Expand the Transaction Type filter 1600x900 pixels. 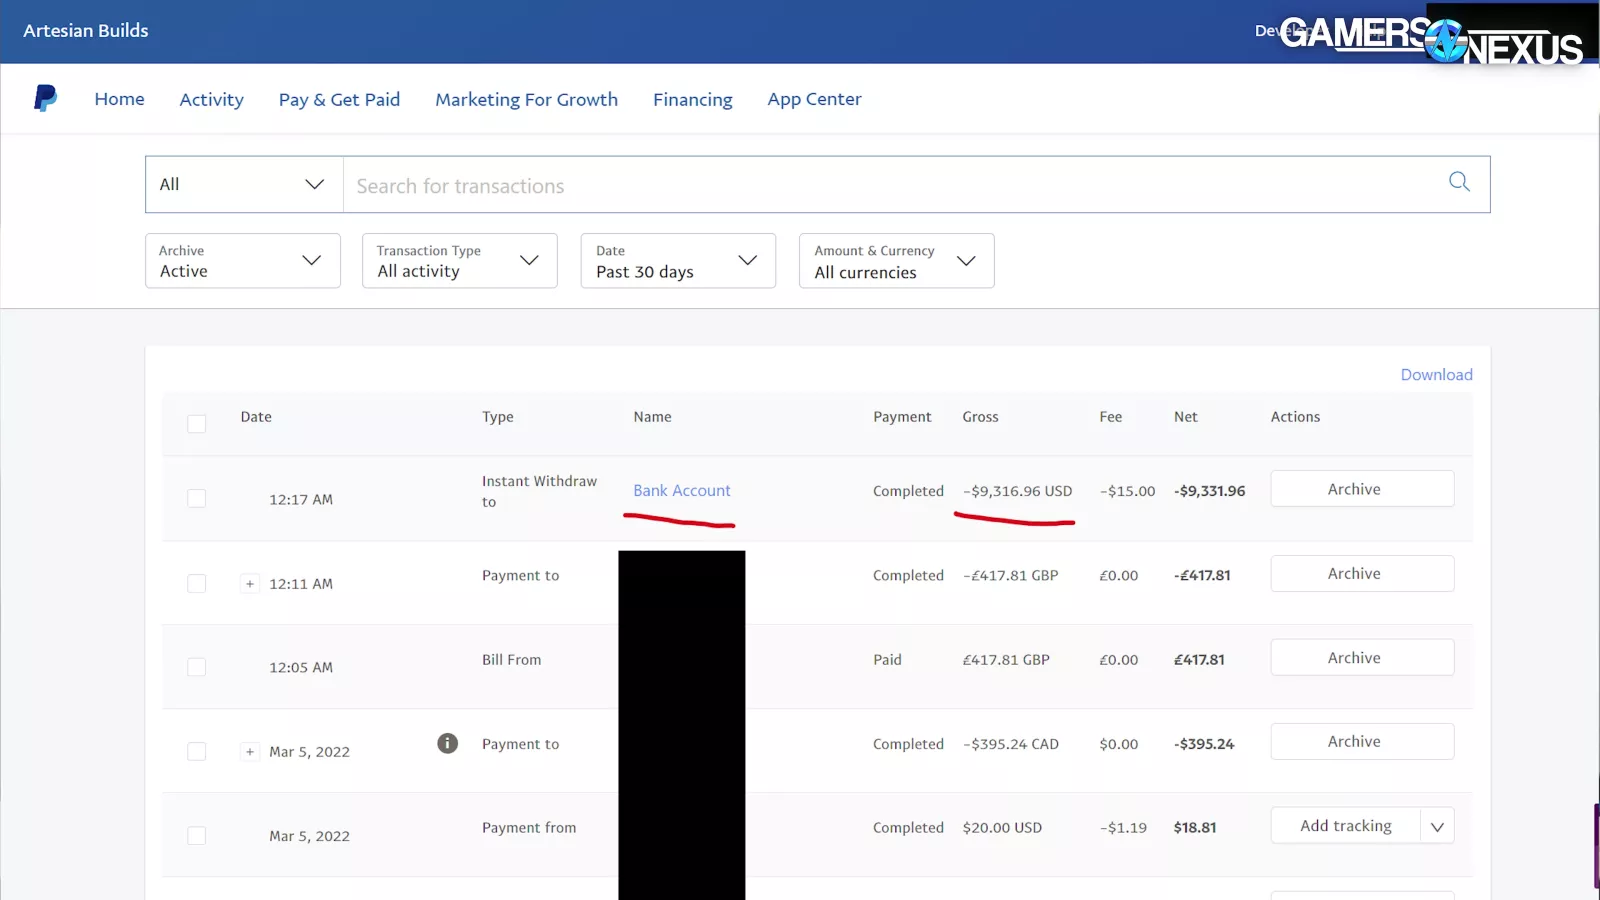[459, 261]
